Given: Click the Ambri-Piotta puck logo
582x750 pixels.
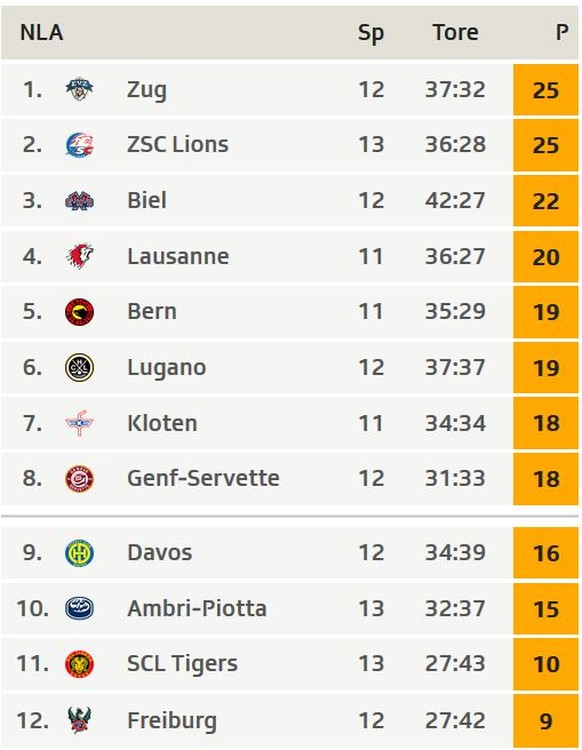Looking at the screenshot, I should (79, 608).
